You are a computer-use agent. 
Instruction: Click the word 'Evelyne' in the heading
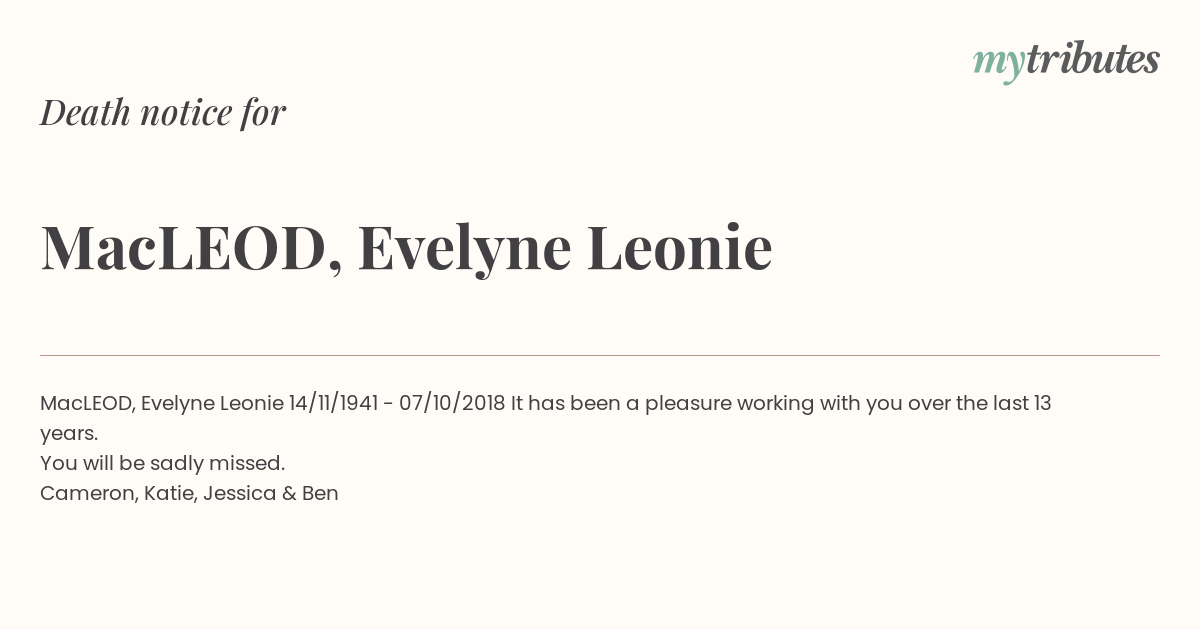click(465, 249)
